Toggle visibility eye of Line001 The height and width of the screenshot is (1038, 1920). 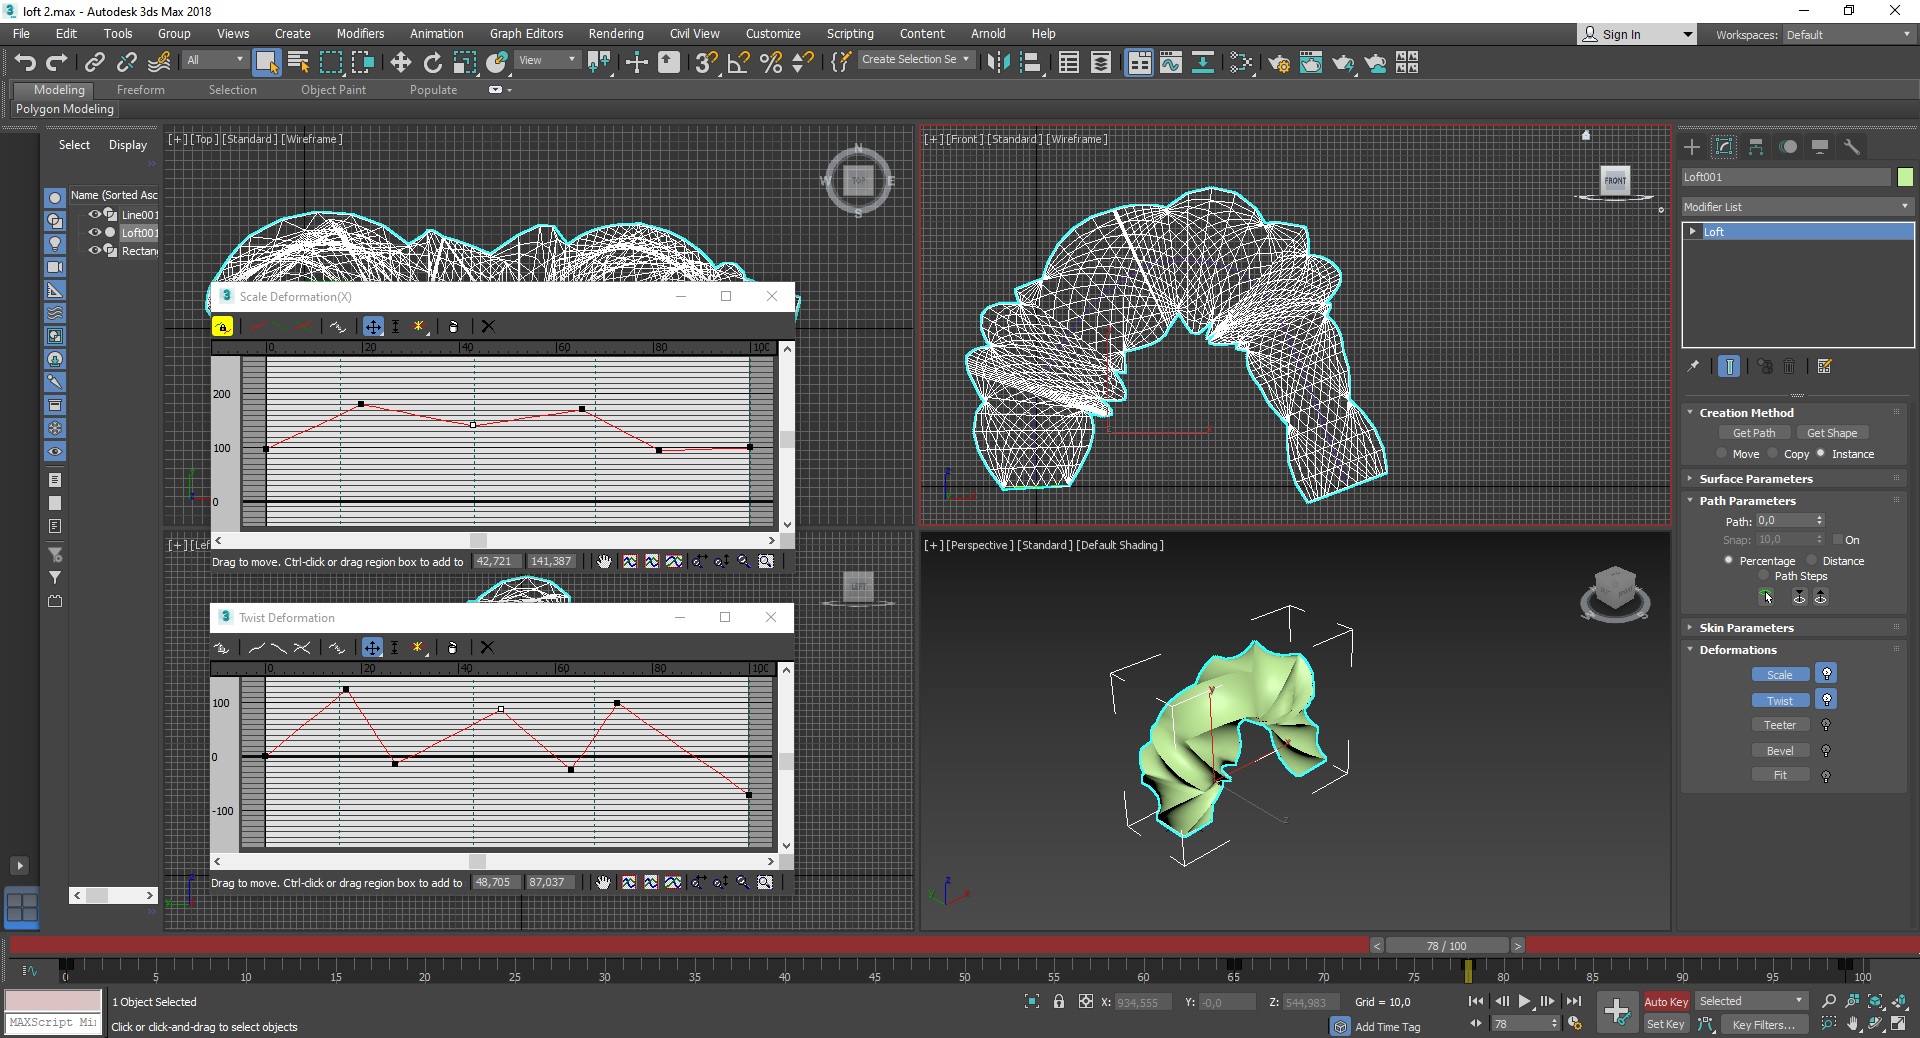(94, 214)
